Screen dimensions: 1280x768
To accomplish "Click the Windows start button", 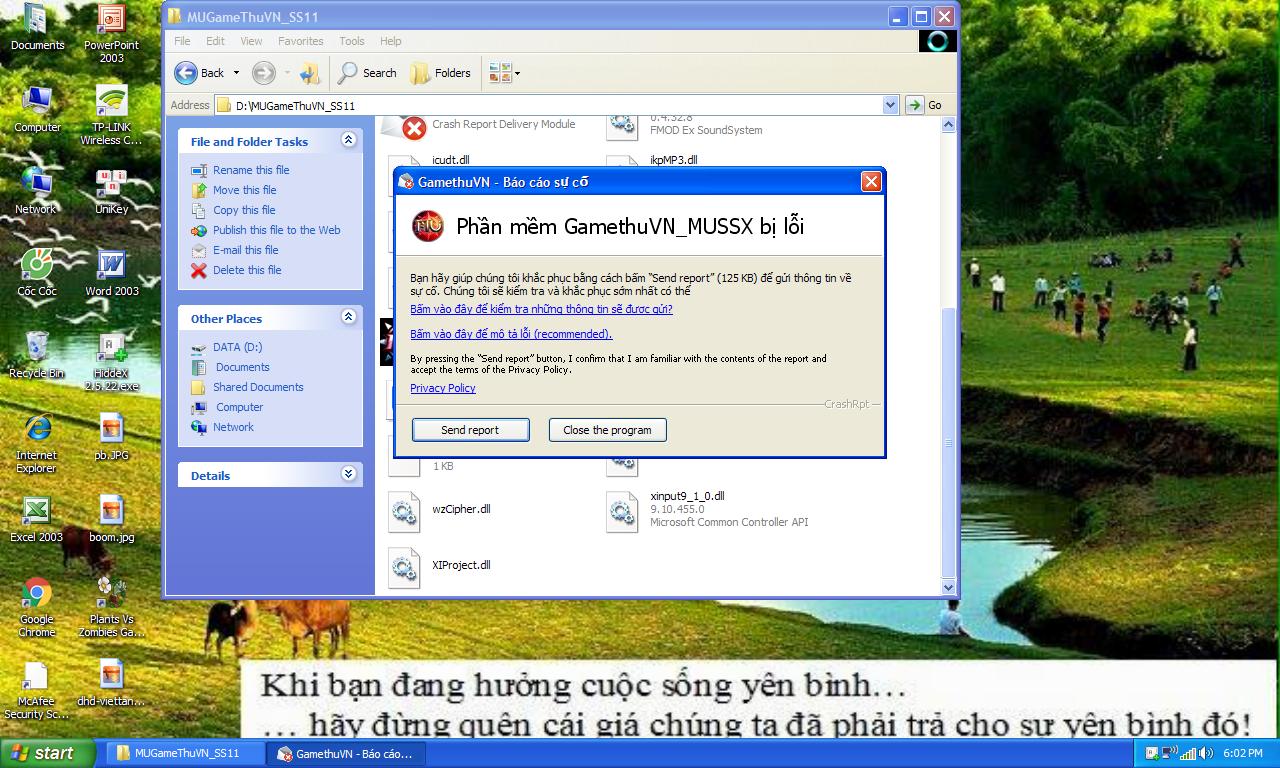I will click(x=46, y=753).
